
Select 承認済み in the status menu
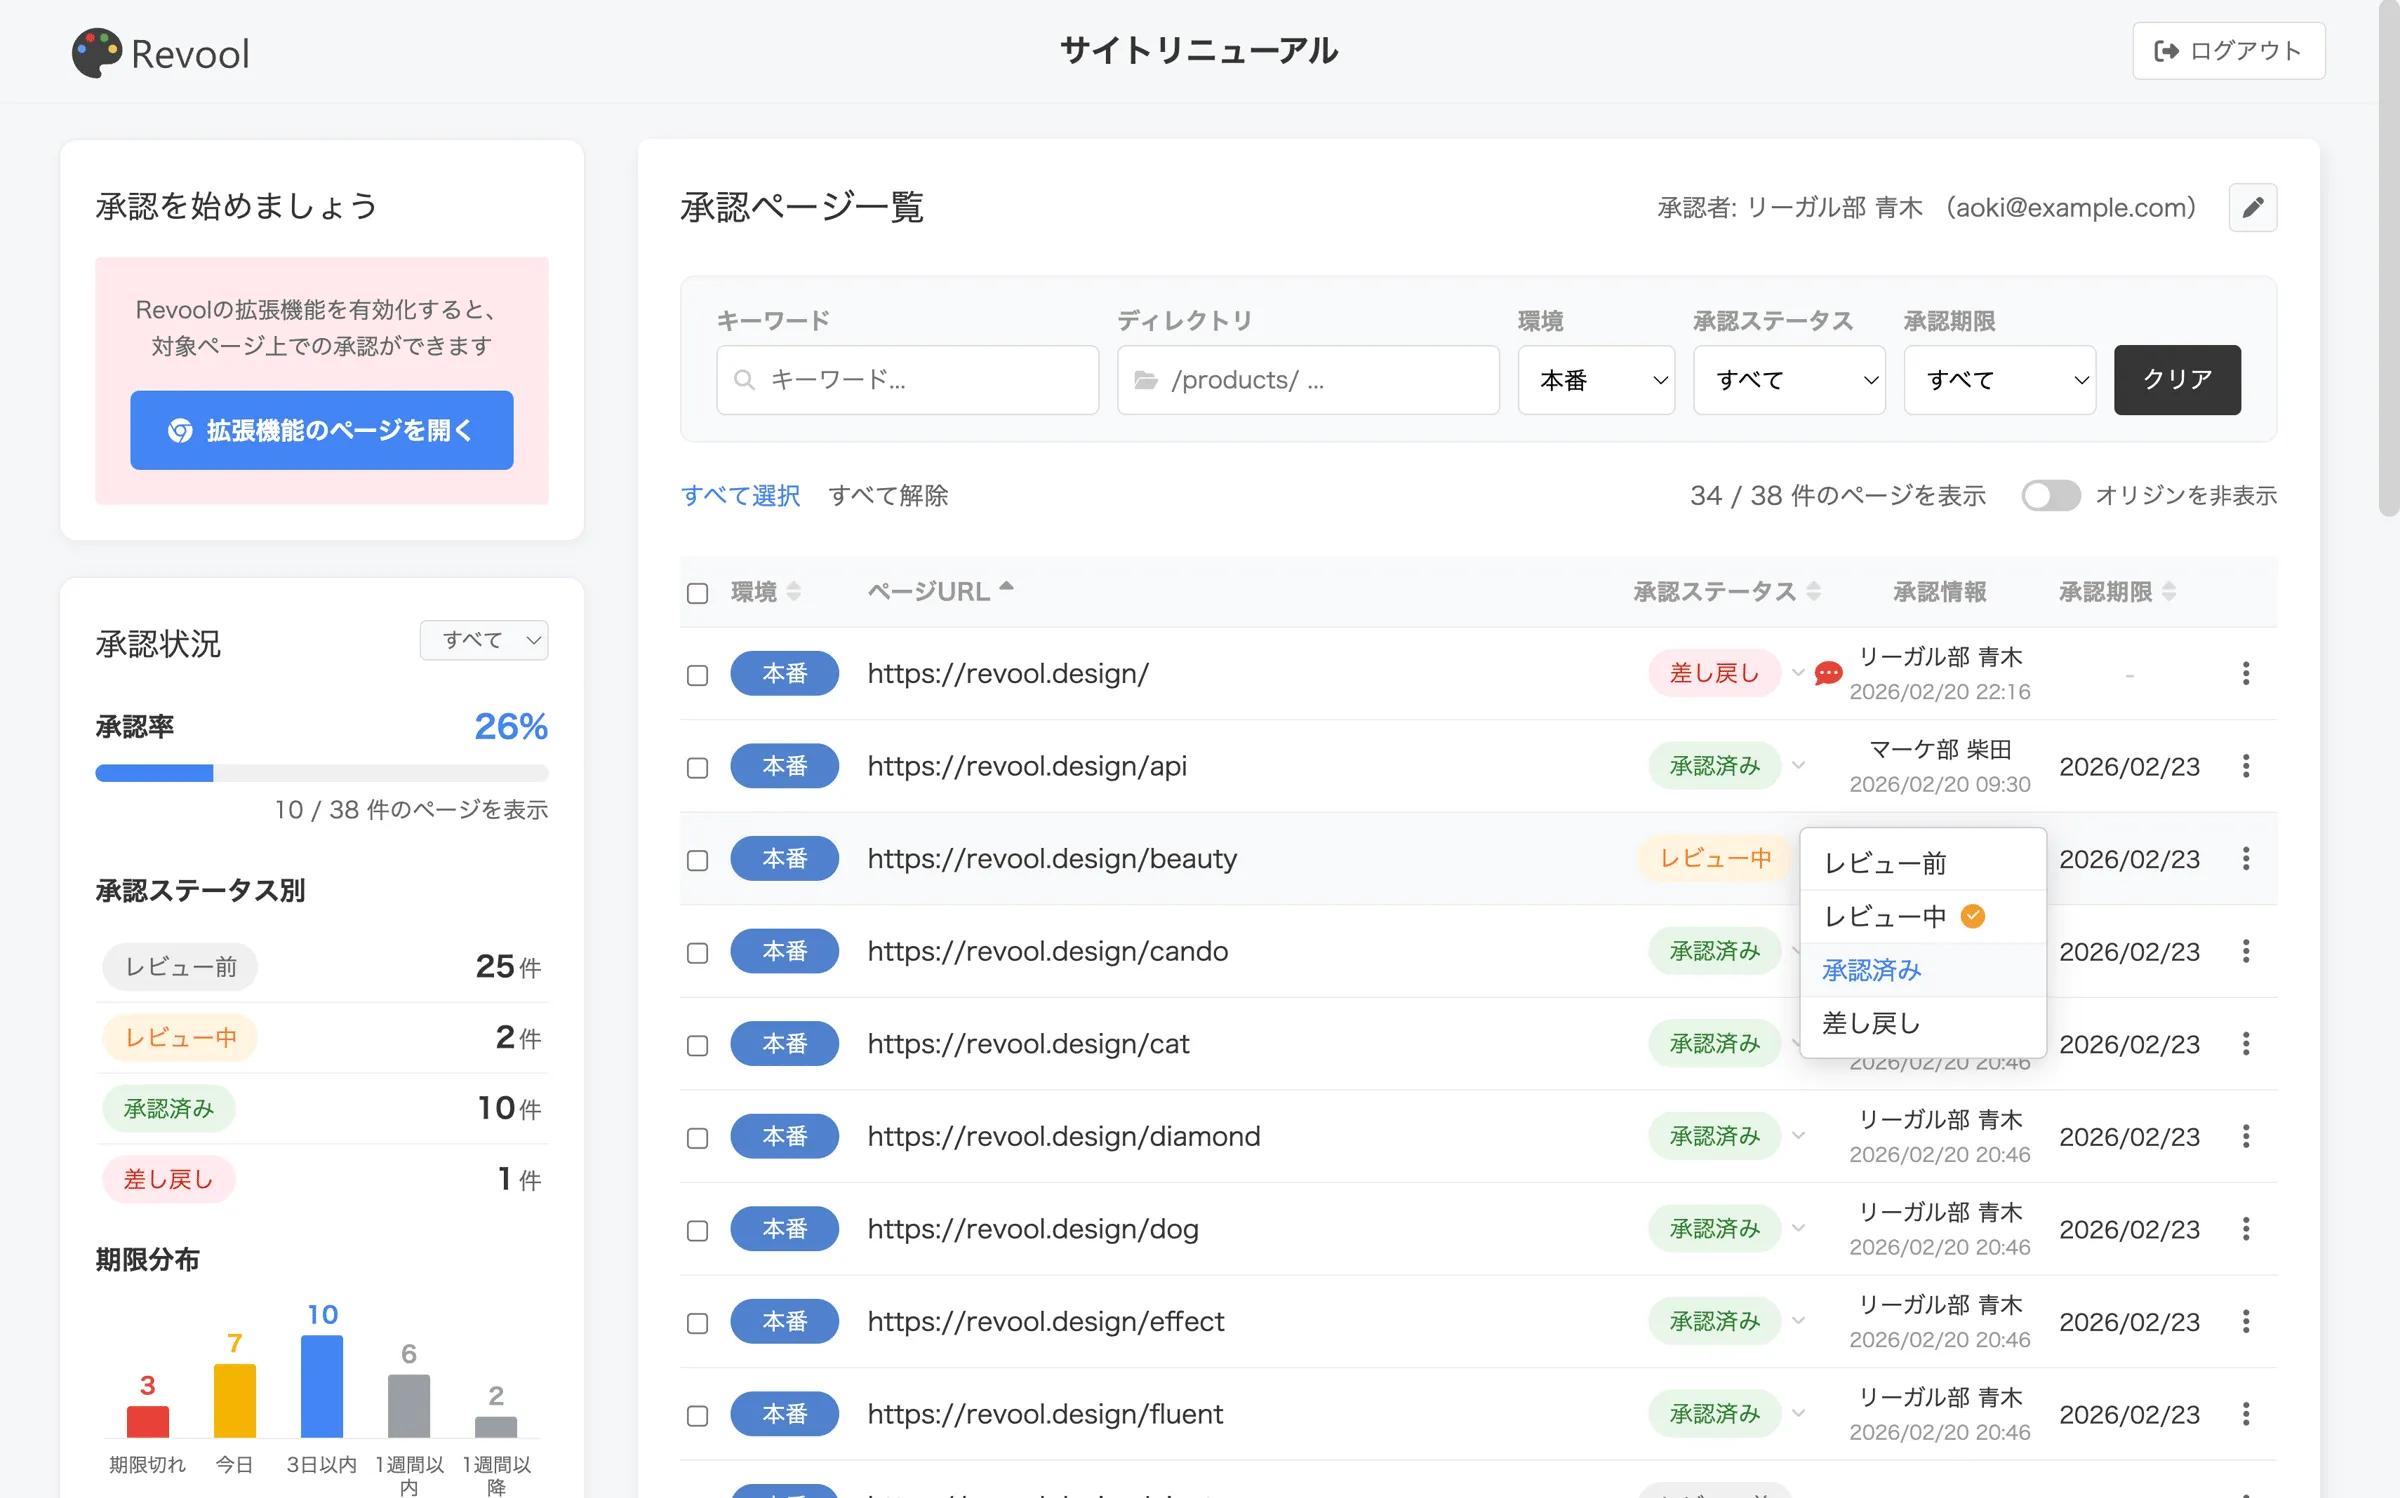click(x=1870, y=970)
